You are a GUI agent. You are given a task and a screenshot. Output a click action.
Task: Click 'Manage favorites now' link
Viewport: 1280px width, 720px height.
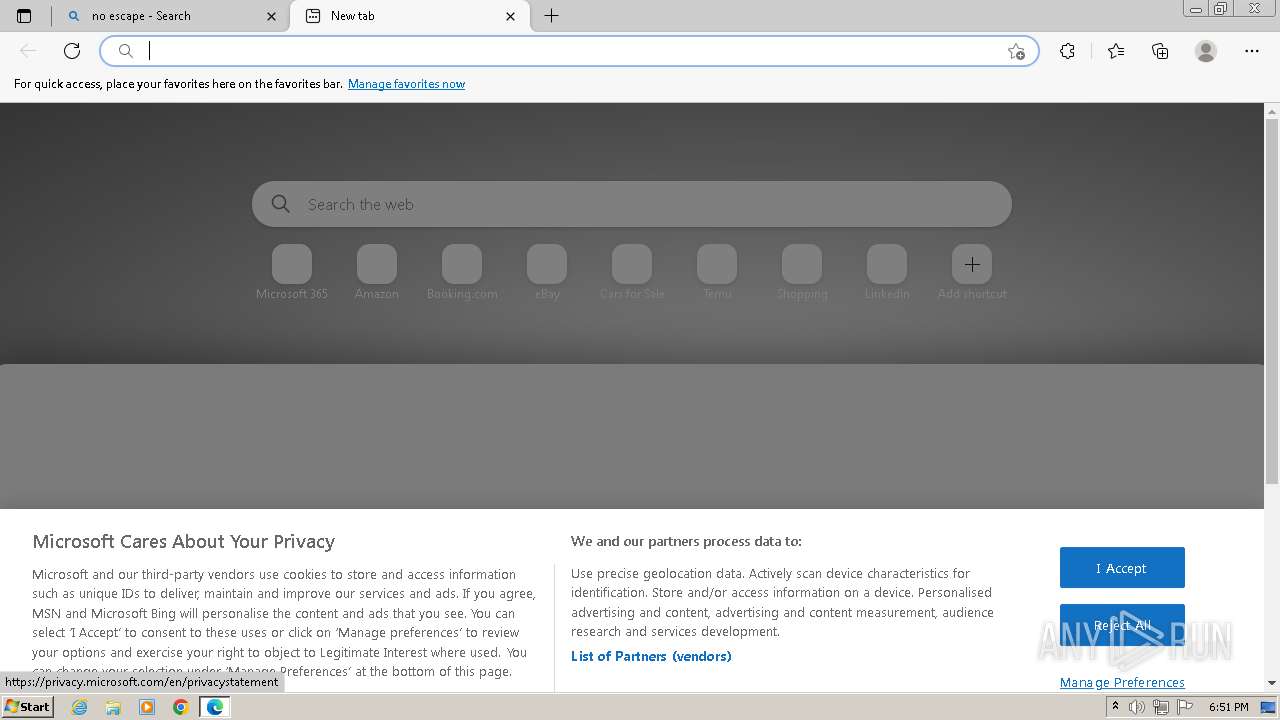(406, 84)
